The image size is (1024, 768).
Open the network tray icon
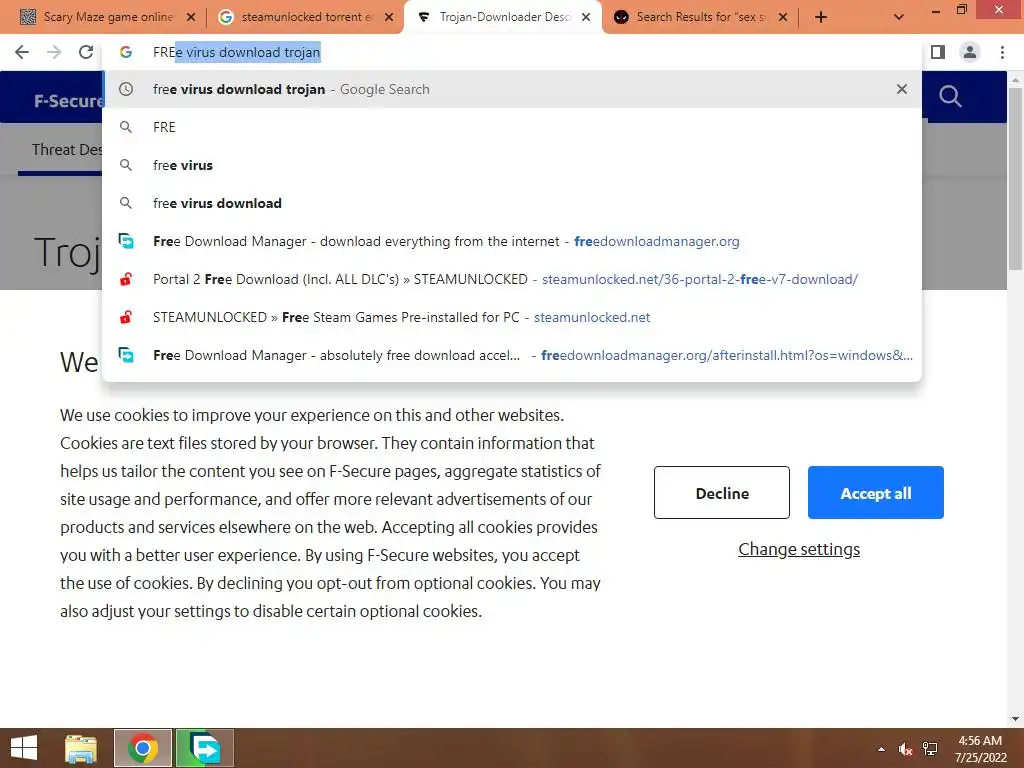(x=930, y=749)
